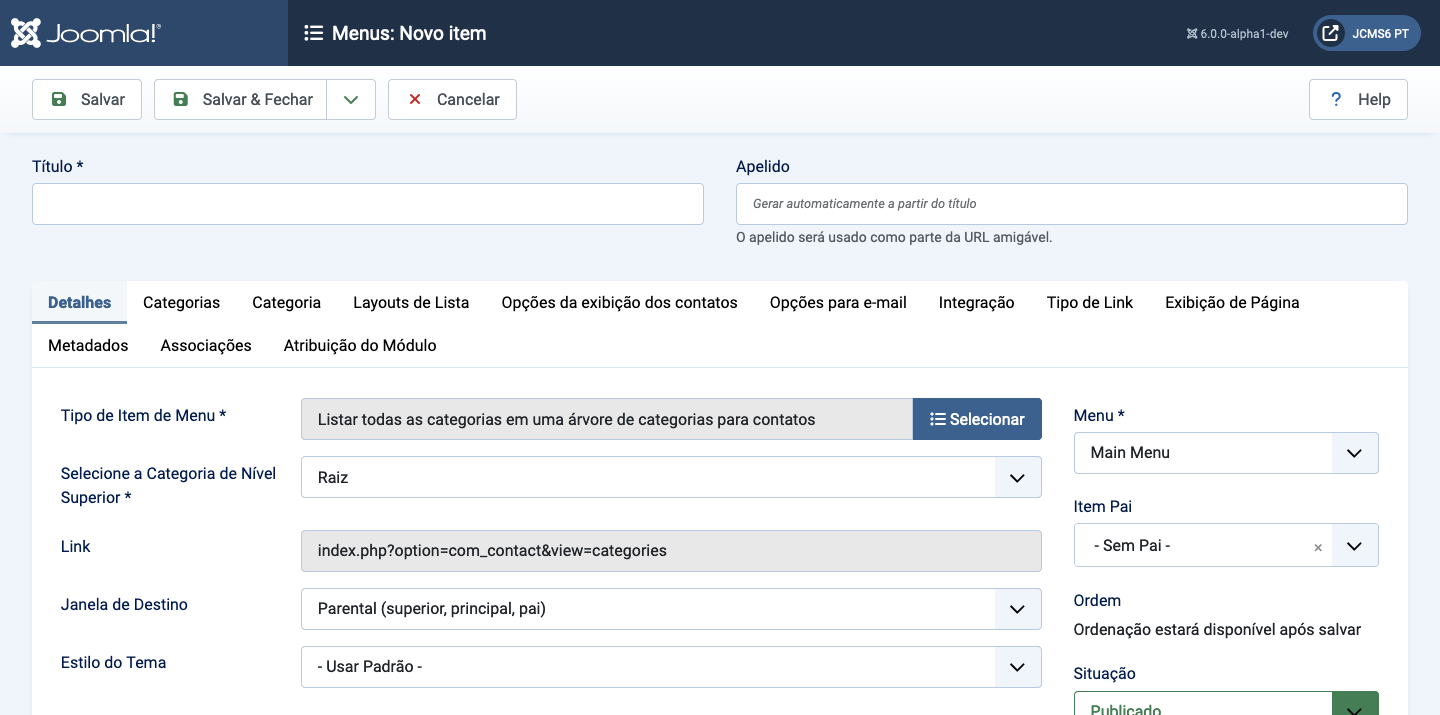1440x715 pixels.
Task: Click the Help button
Action: click(x=1358, y=100)
